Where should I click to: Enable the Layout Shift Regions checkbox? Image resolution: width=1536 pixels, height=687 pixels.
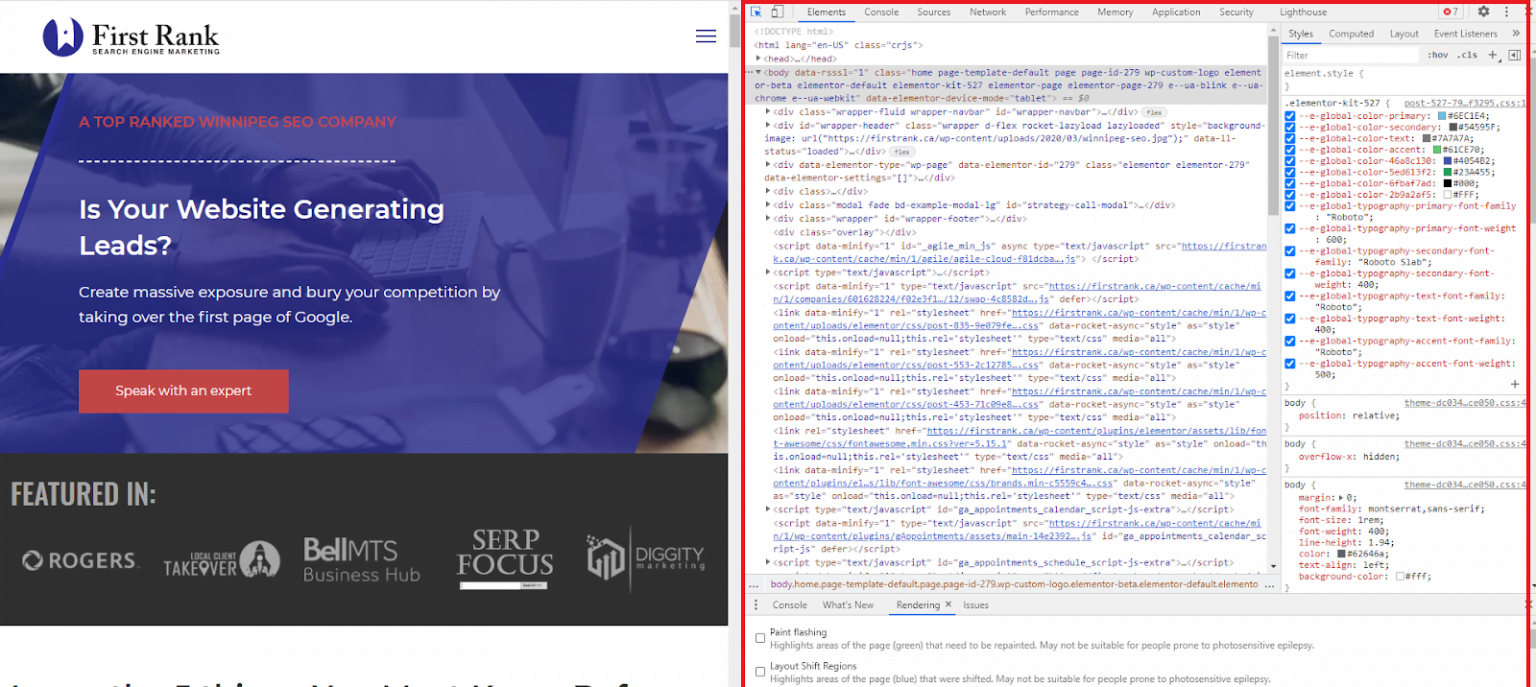[761, 671]
